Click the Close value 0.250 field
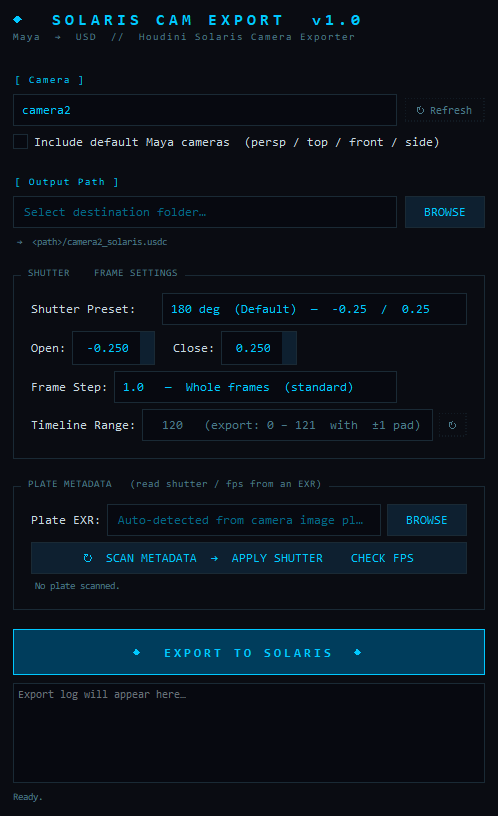 point(252,348)
